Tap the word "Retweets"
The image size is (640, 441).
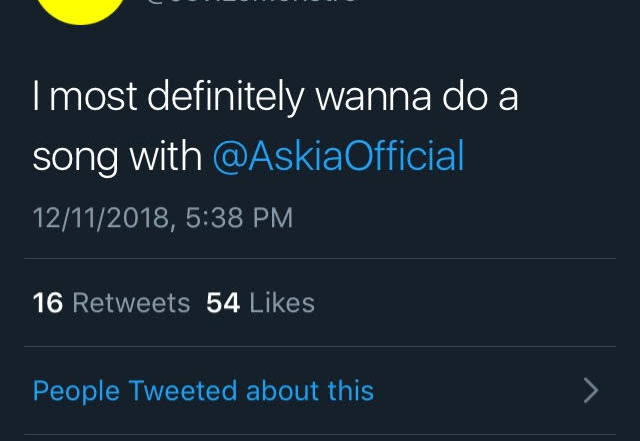pos(131,303)
